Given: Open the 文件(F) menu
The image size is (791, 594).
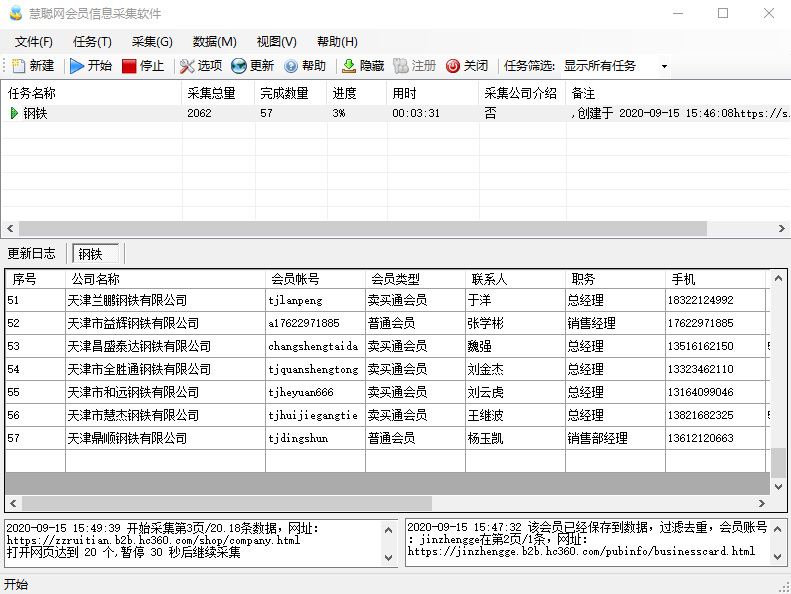Looking at the screenshot, I should pyautogui.click(x=34, y=42).
